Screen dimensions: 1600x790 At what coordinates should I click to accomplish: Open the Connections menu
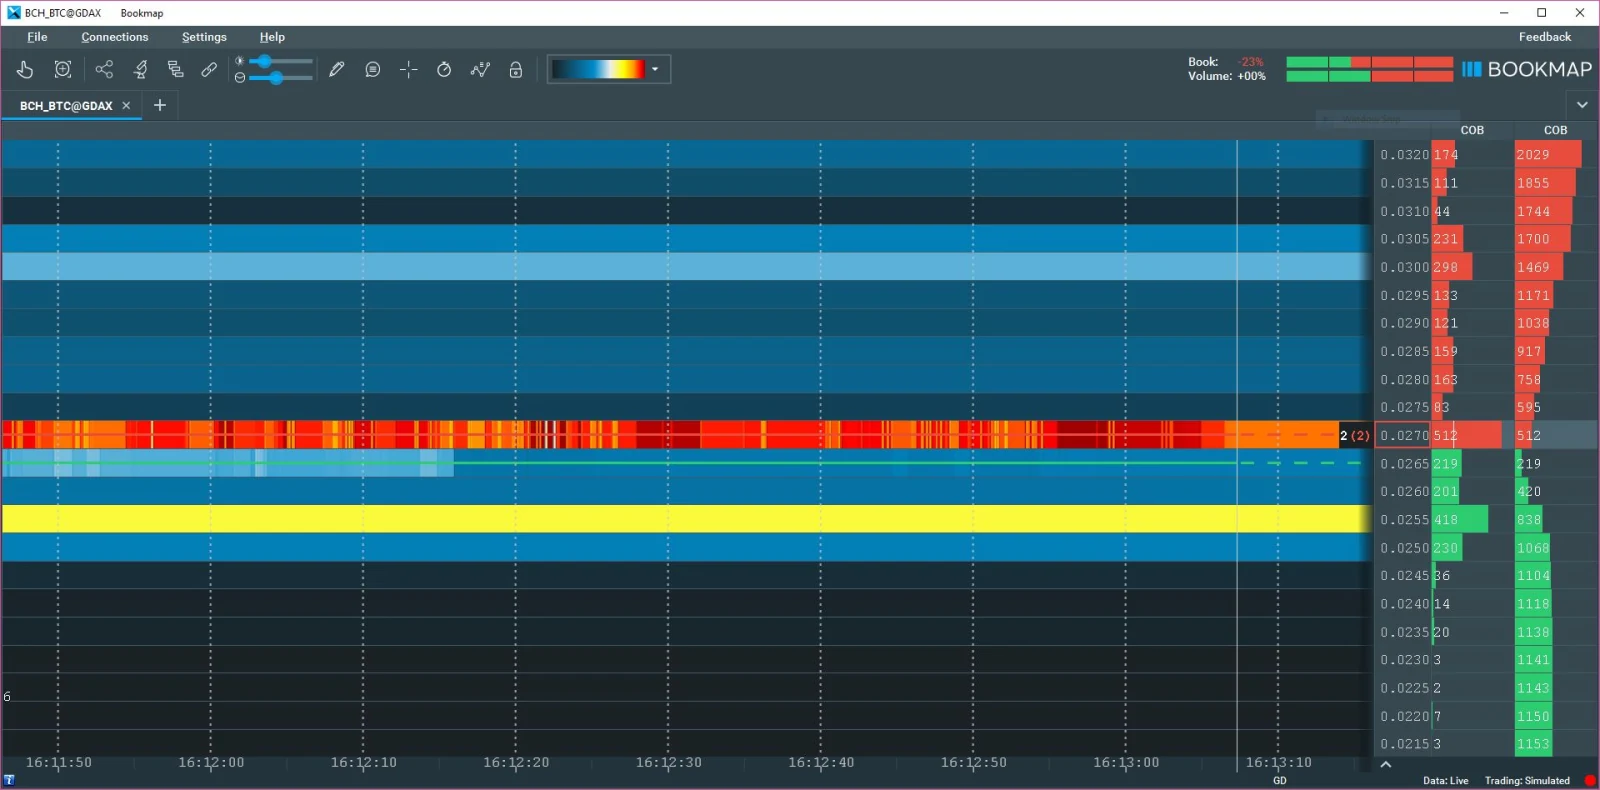pos(115,37)
